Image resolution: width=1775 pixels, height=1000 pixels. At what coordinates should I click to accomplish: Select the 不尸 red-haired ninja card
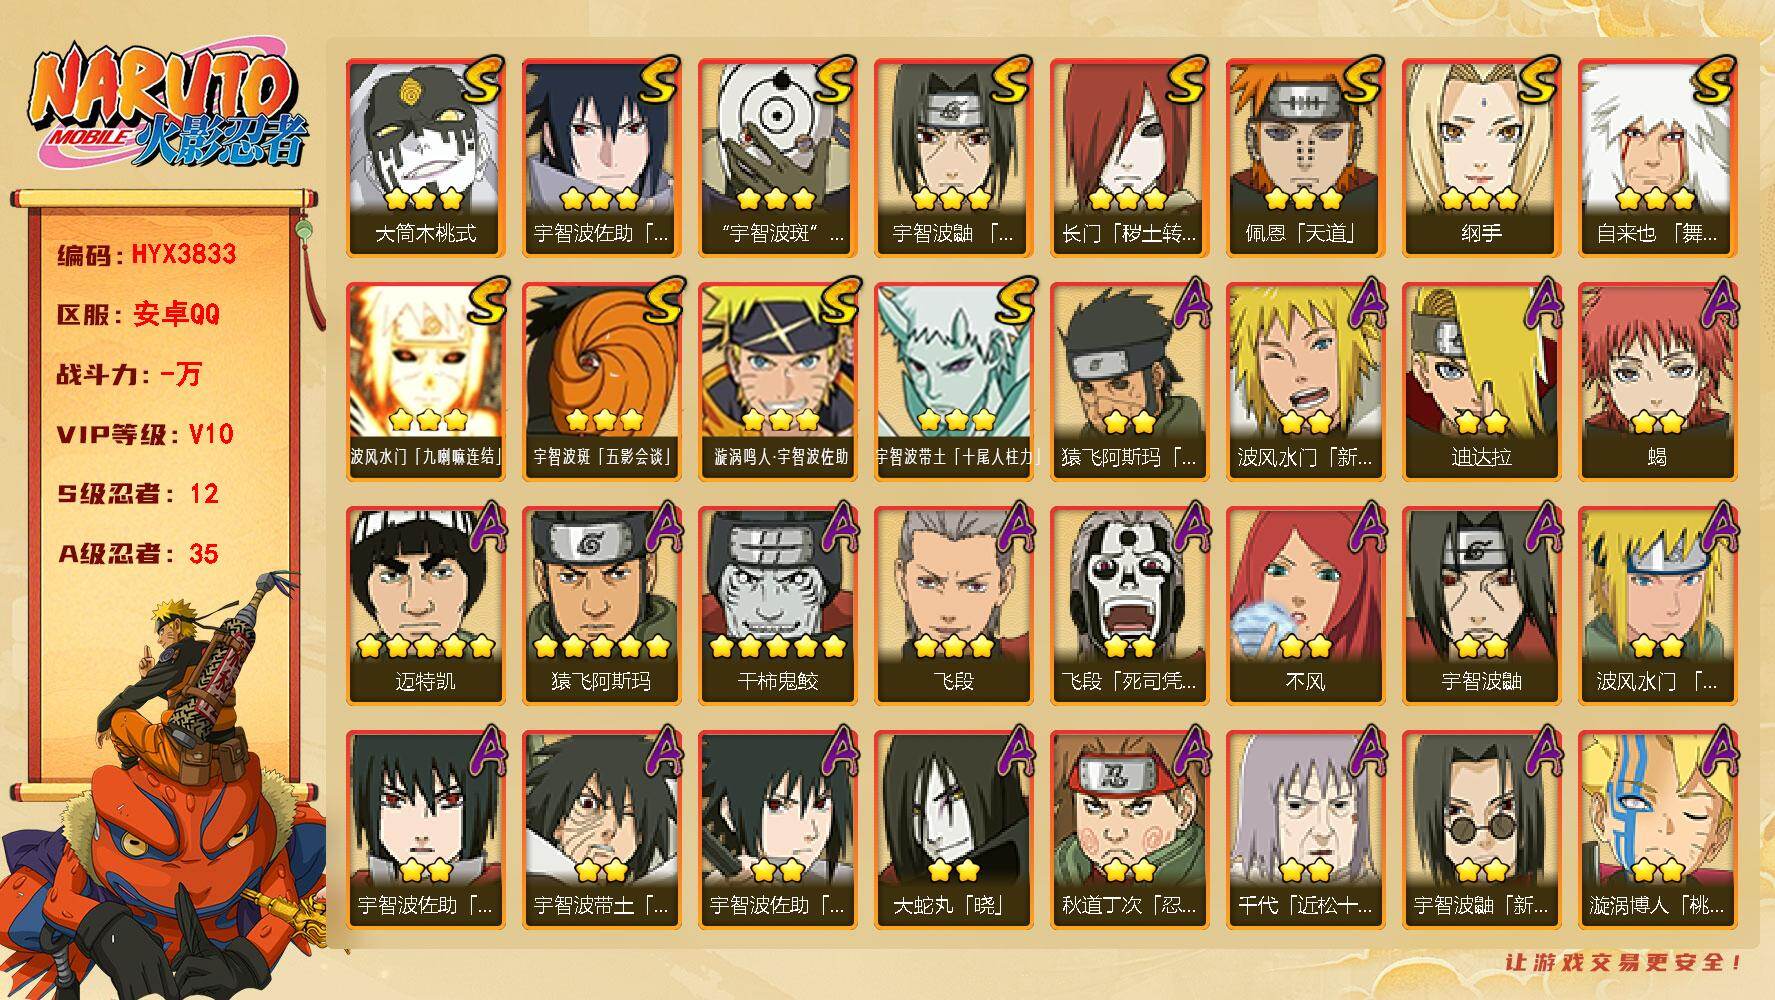(1305, 606)
